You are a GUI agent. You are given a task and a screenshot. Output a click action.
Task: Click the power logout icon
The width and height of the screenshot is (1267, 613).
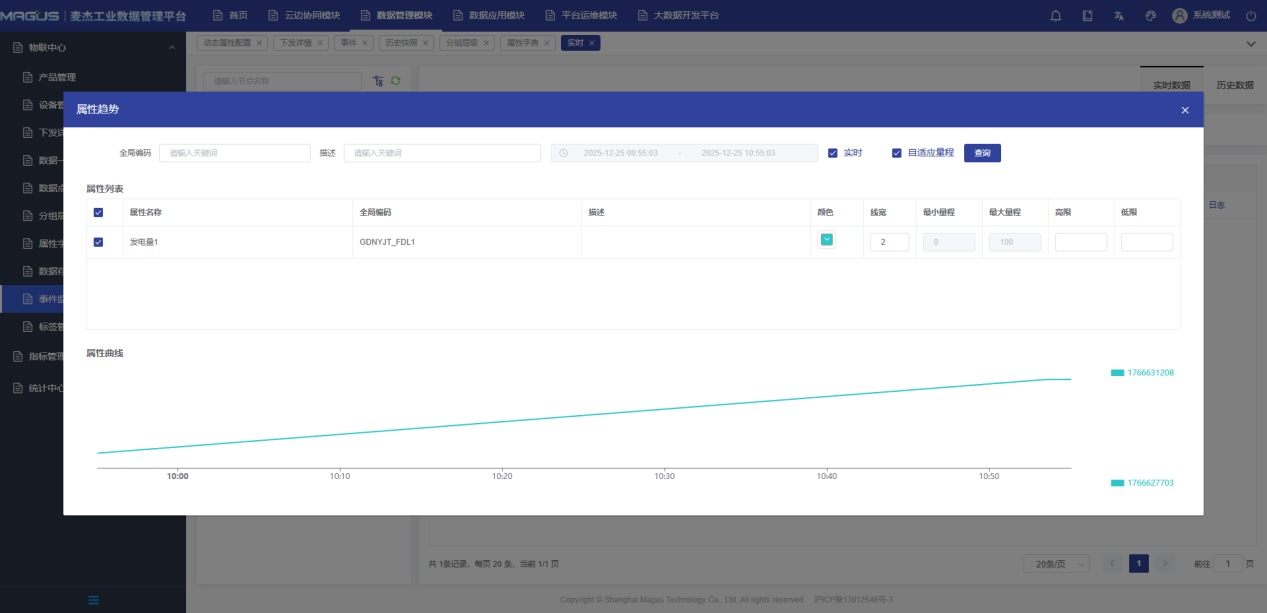pyautogui.click(x=1250, y=16)
